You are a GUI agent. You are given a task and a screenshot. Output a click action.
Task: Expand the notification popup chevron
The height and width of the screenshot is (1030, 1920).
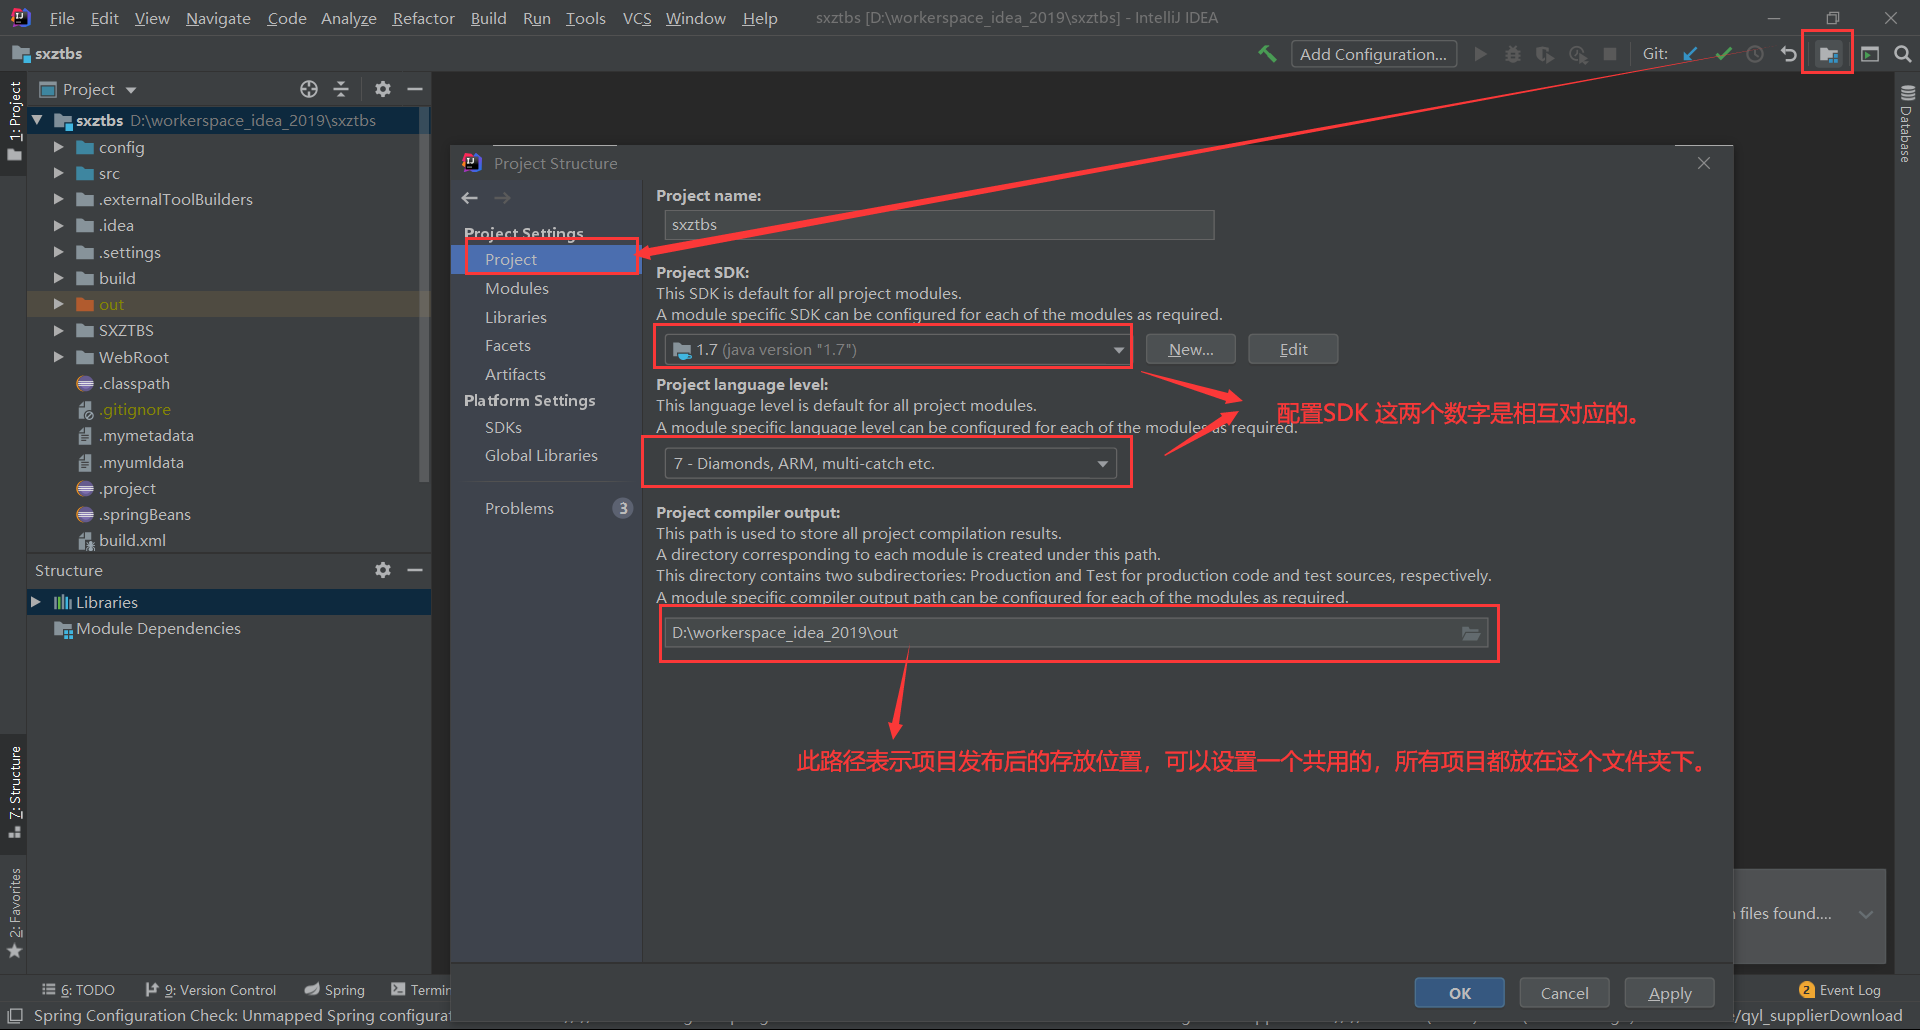click(x=1866, y=914)
